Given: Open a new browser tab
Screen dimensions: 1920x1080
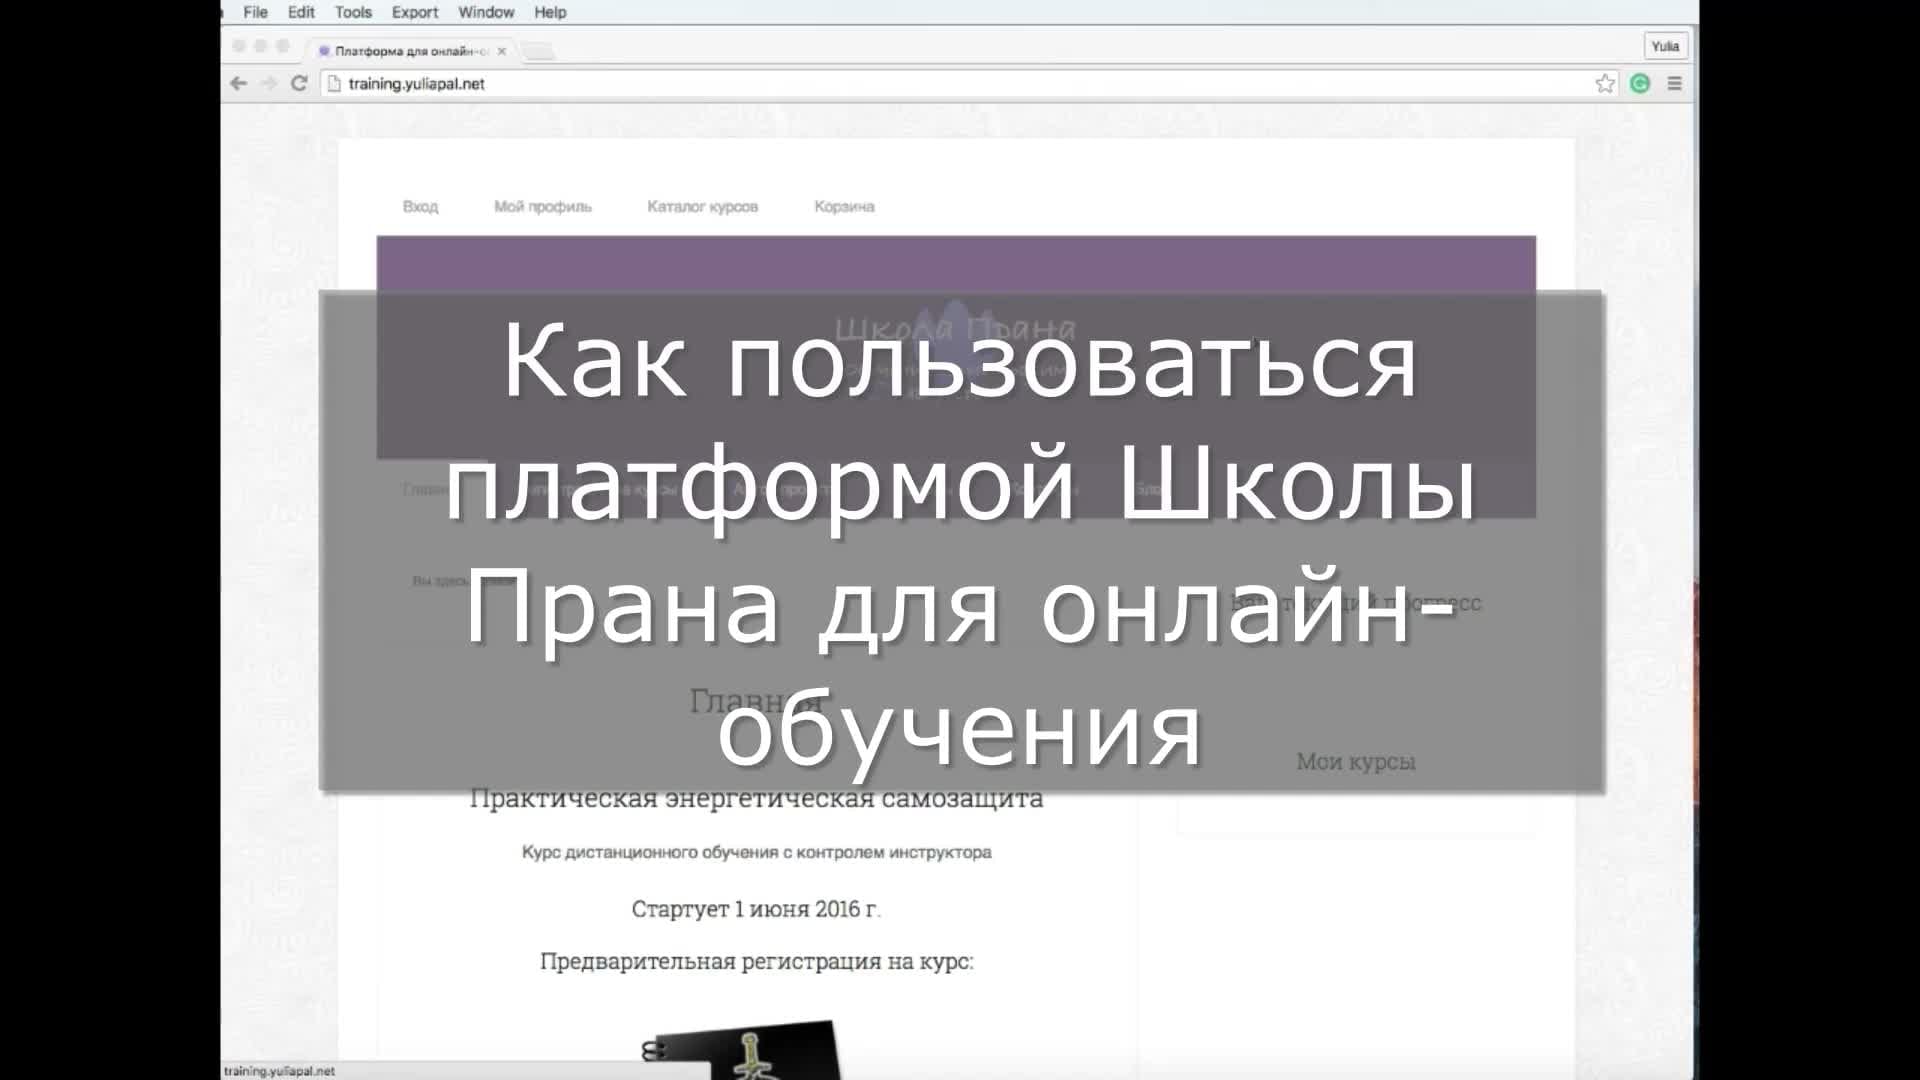Looking at the screenshot, I should (538, 51).
